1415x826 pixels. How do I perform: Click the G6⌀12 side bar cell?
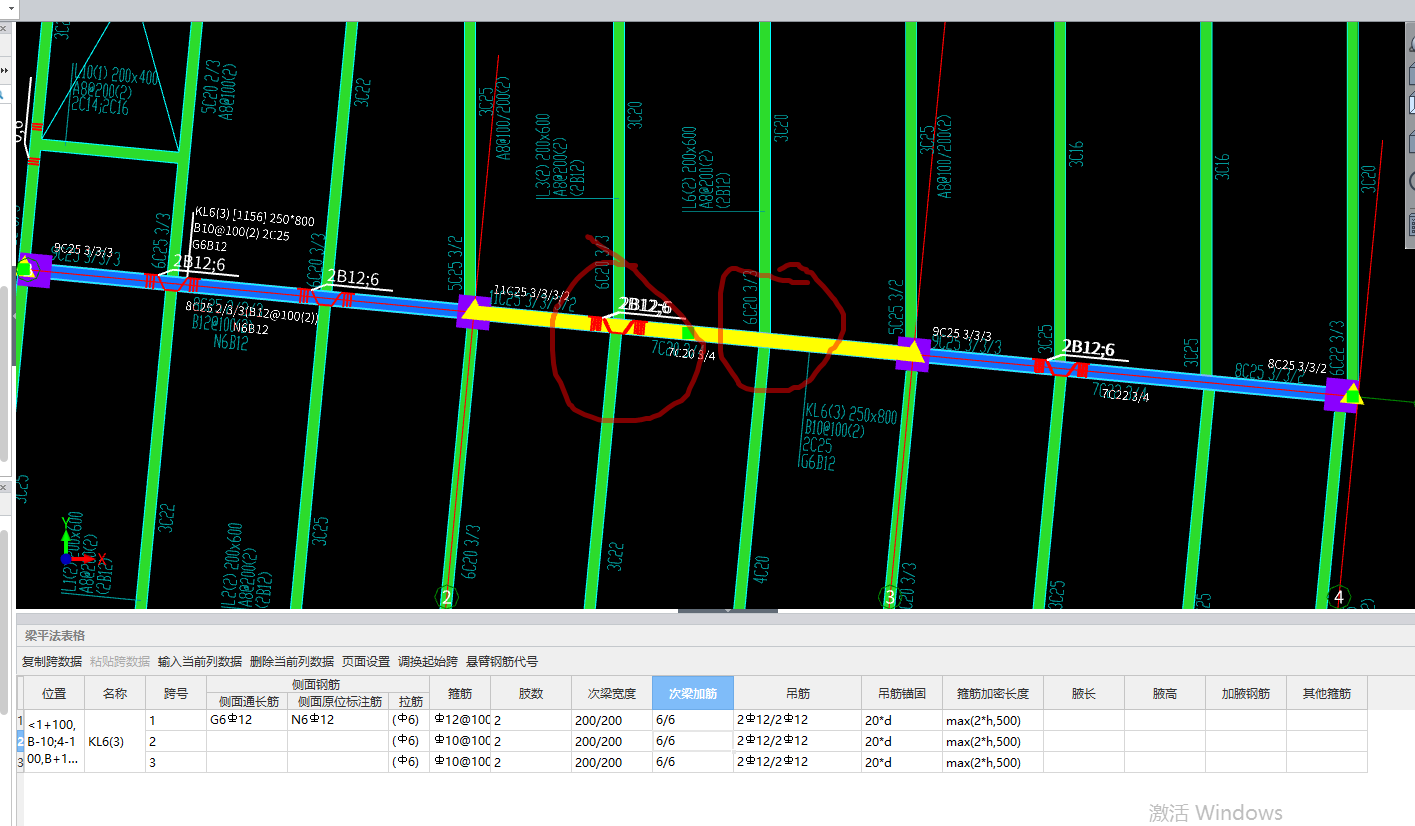click(247, 720)
